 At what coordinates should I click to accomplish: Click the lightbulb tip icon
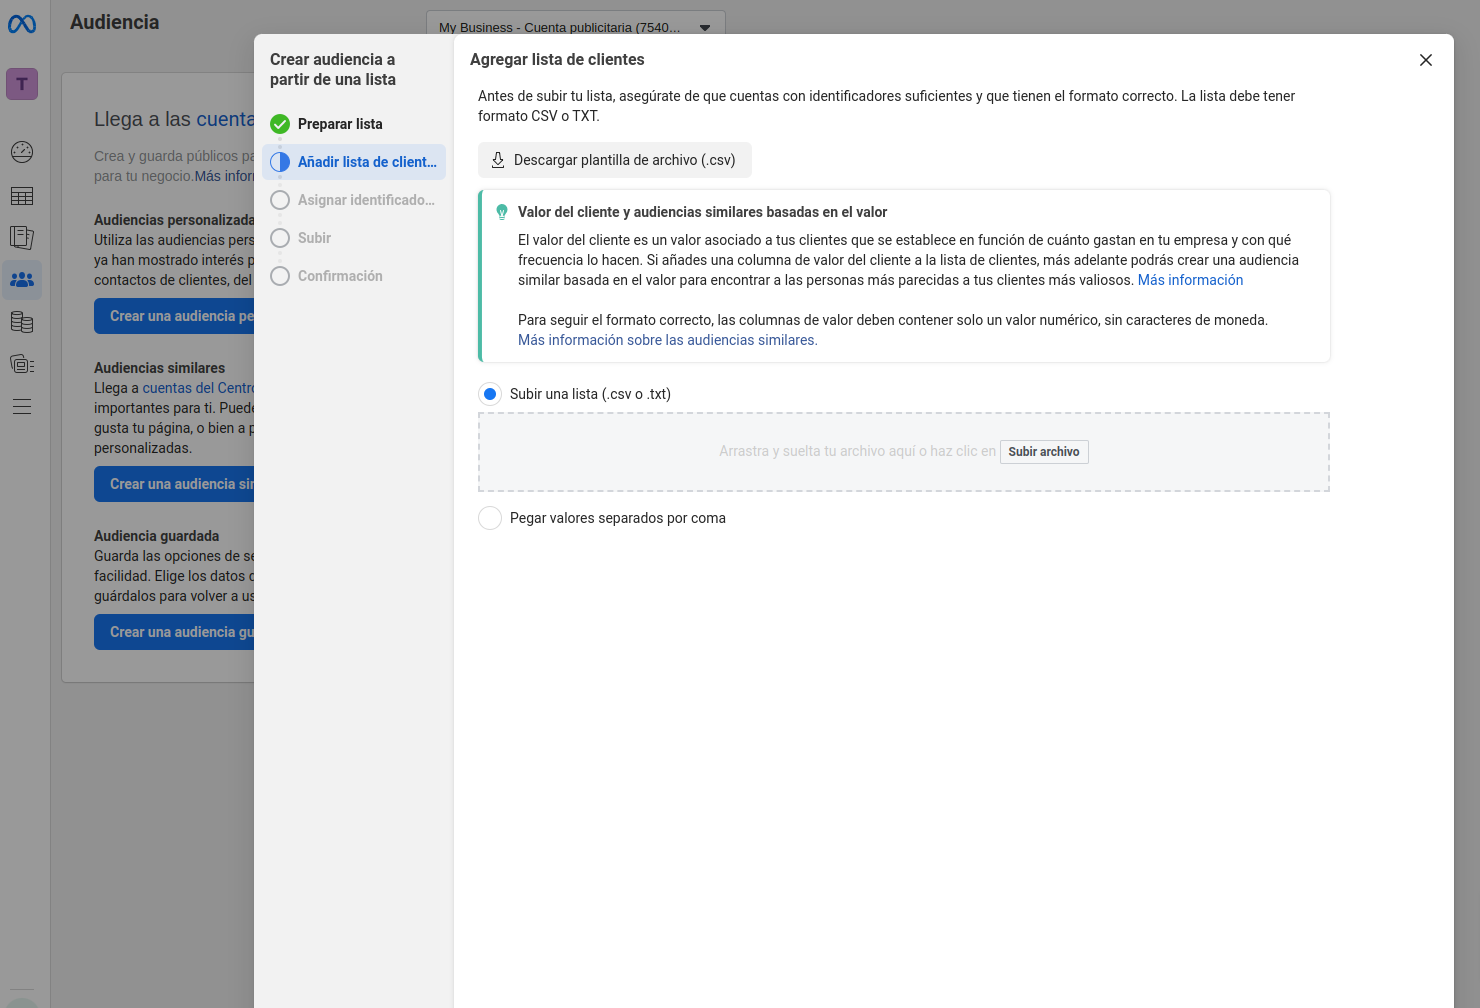502,212
